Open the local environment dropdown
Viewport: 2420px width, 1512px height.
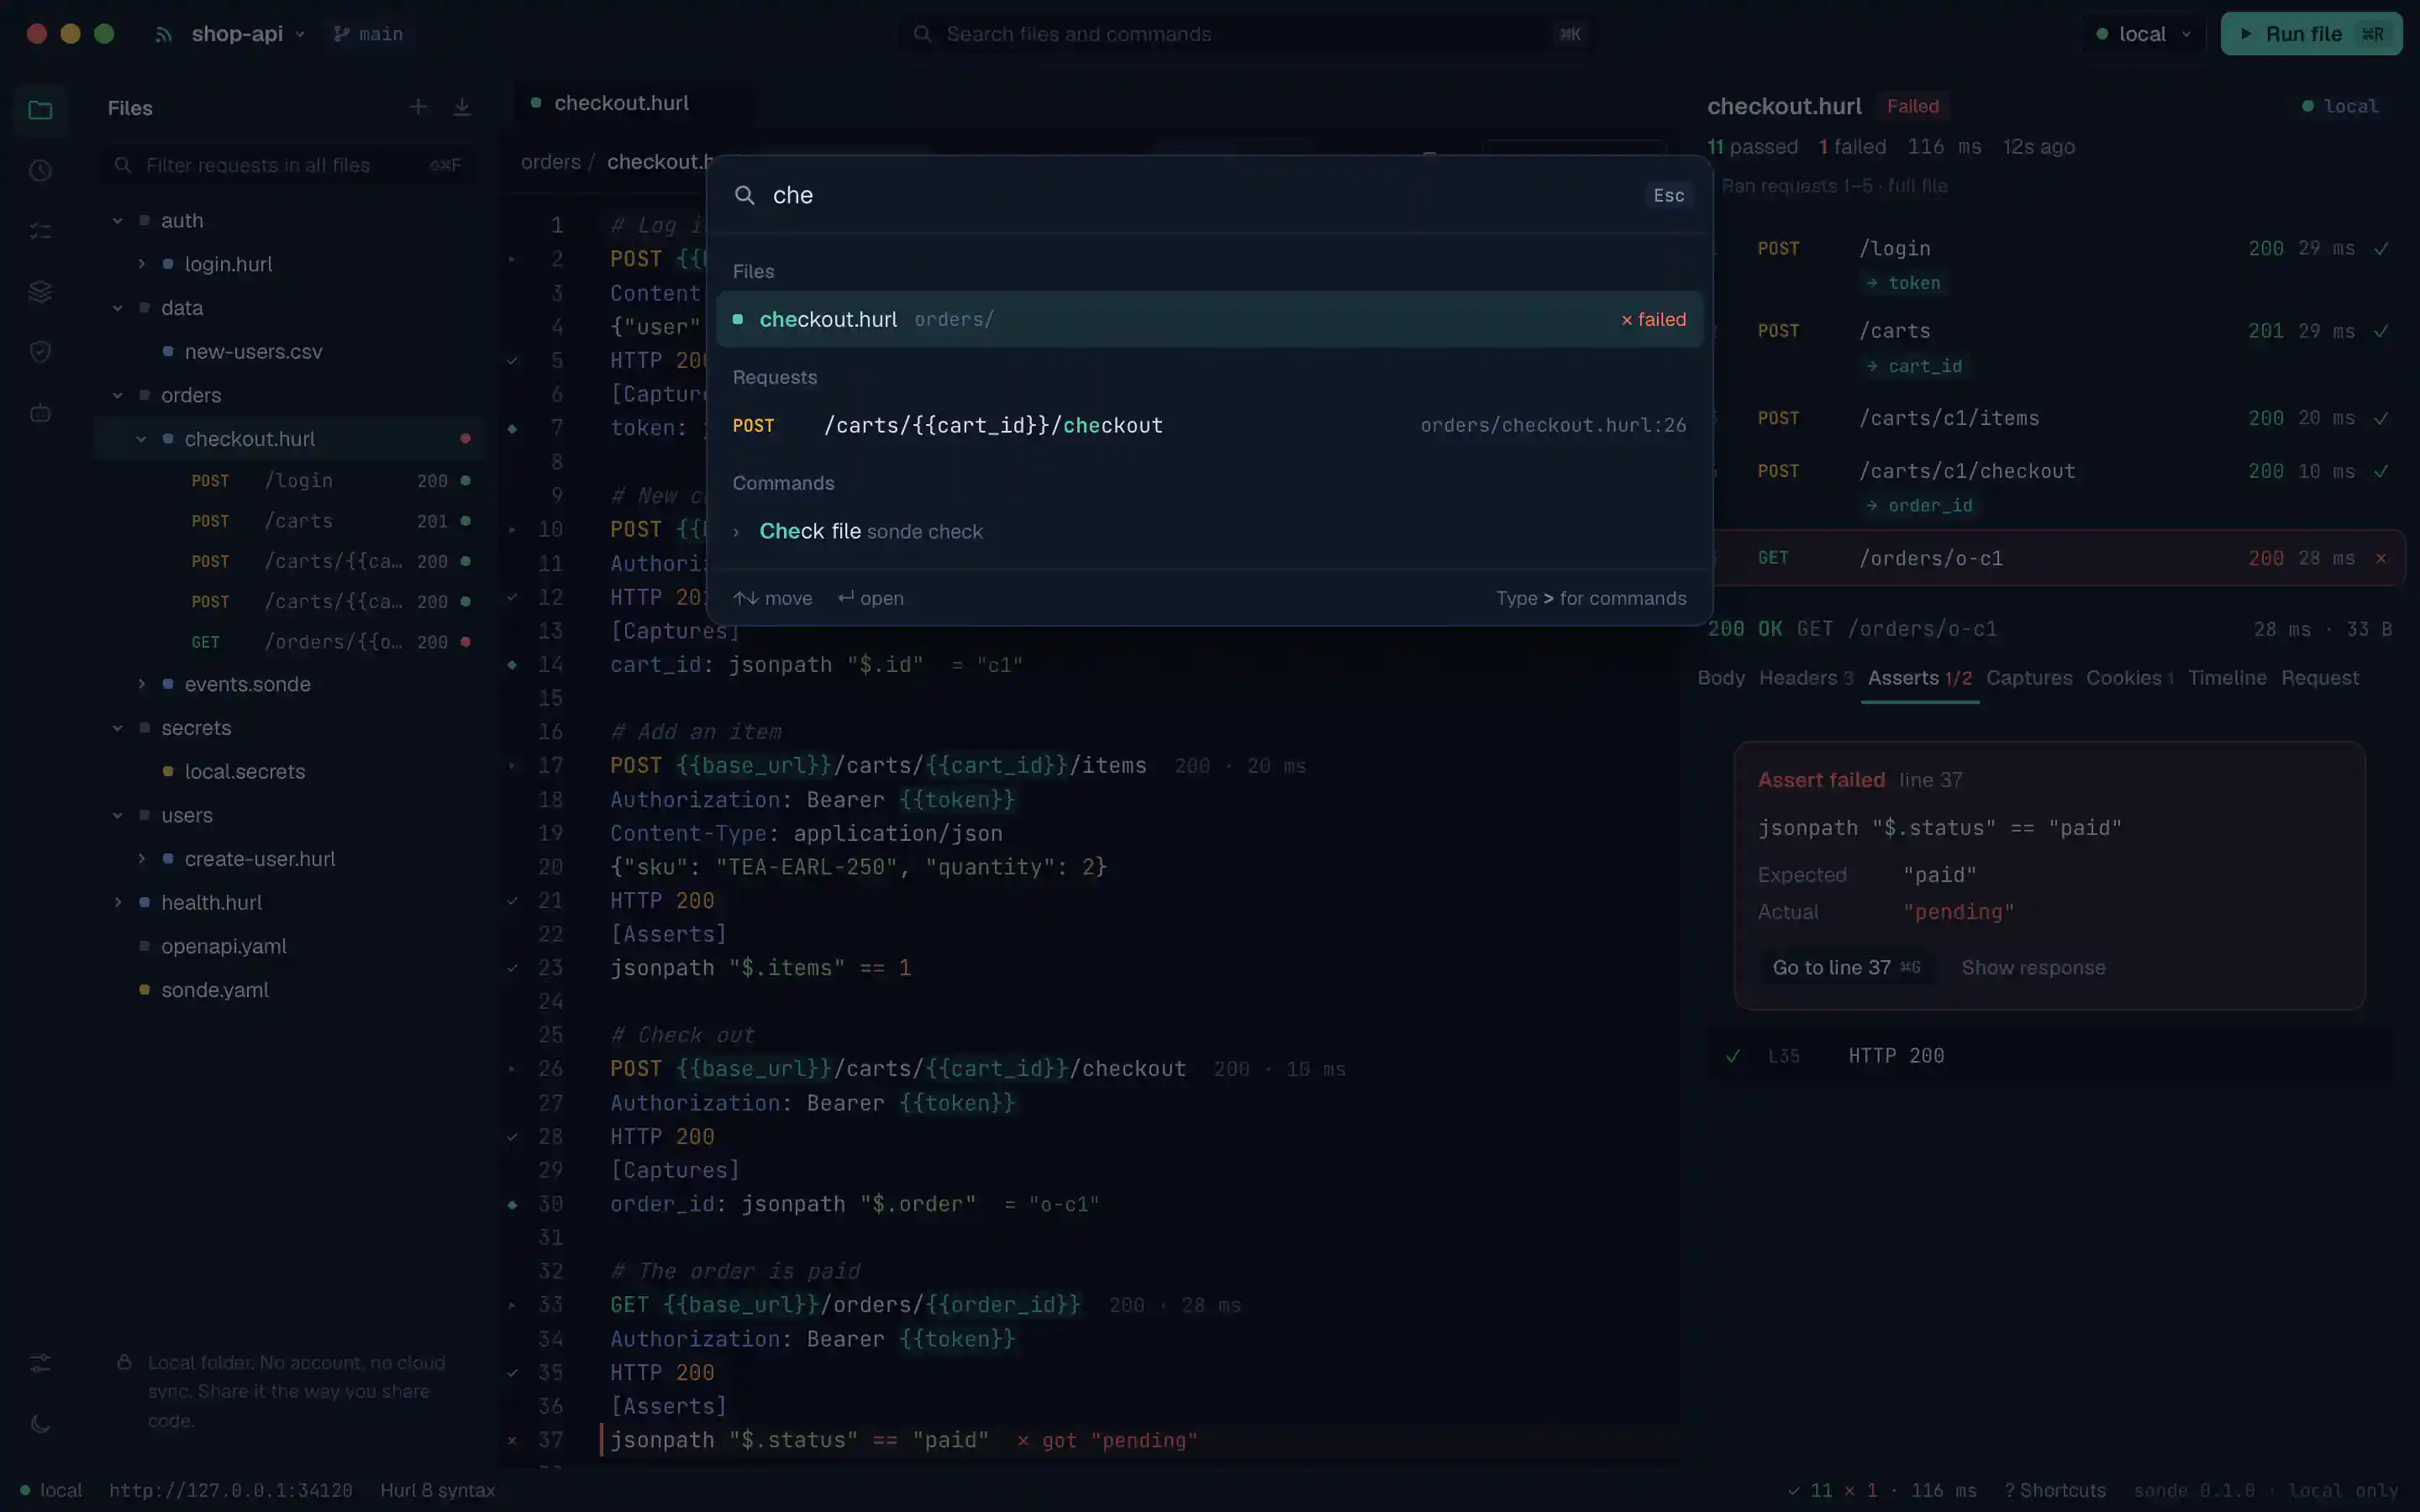(2142, 34)
